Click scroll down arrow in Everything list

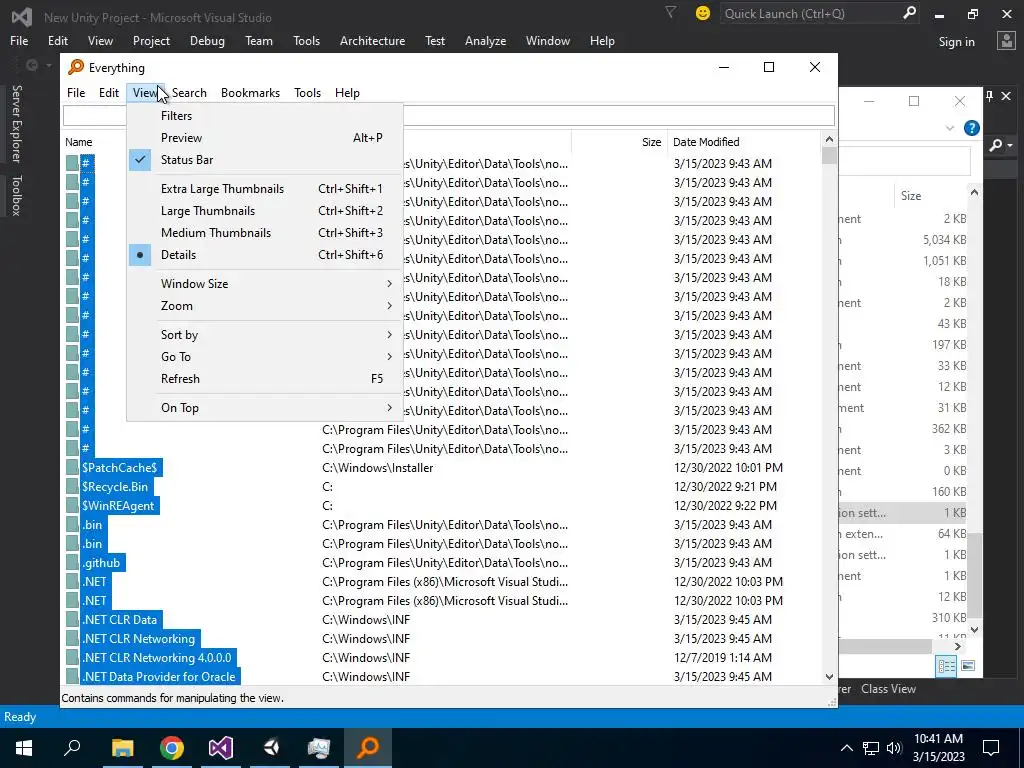829,677
